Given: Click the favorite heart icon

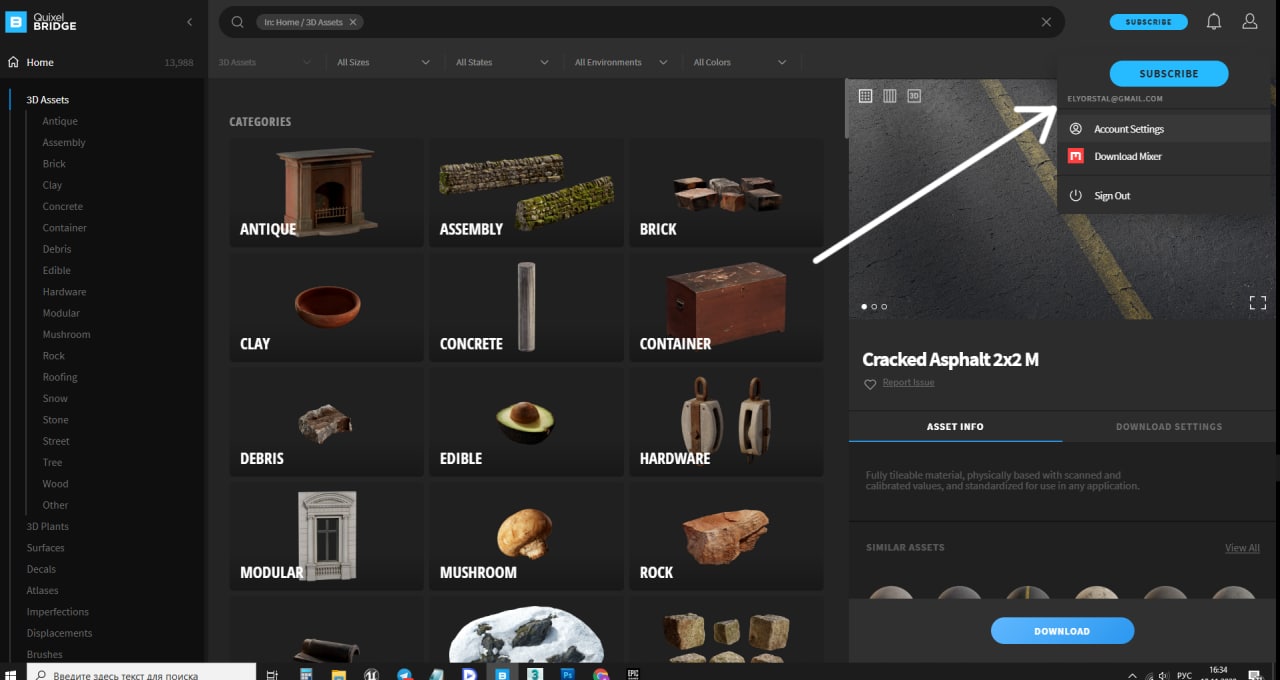Looking at the screenshot, I should (870, 384).
